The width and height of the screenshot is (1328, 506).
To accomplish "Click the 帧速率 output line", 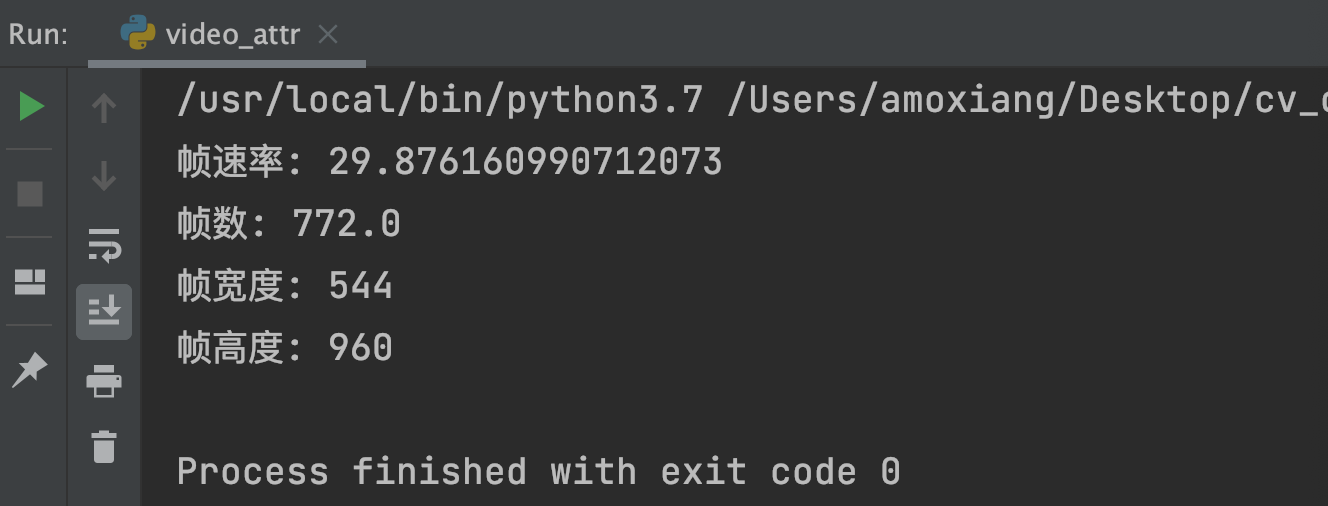I will click(x=449, y=162).
